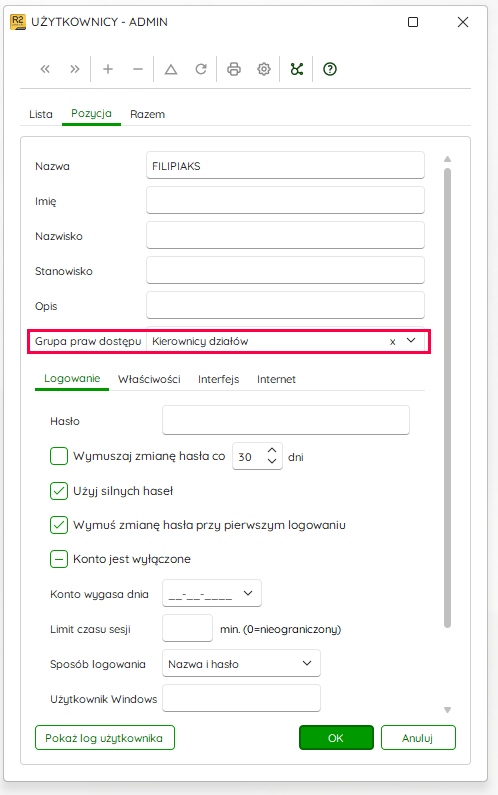Viewport: 498px width, 795px height.
Task: Switch to Lista tab
Action: pyautogui.click(x=41, y=114)
